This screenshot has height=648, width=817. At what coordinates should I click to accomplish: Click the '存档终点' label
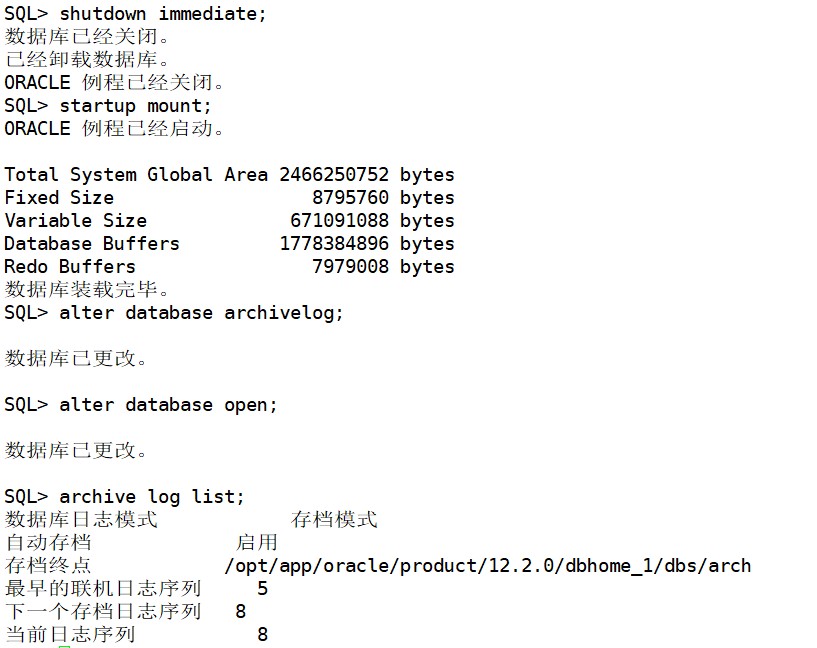pos(48,565)
